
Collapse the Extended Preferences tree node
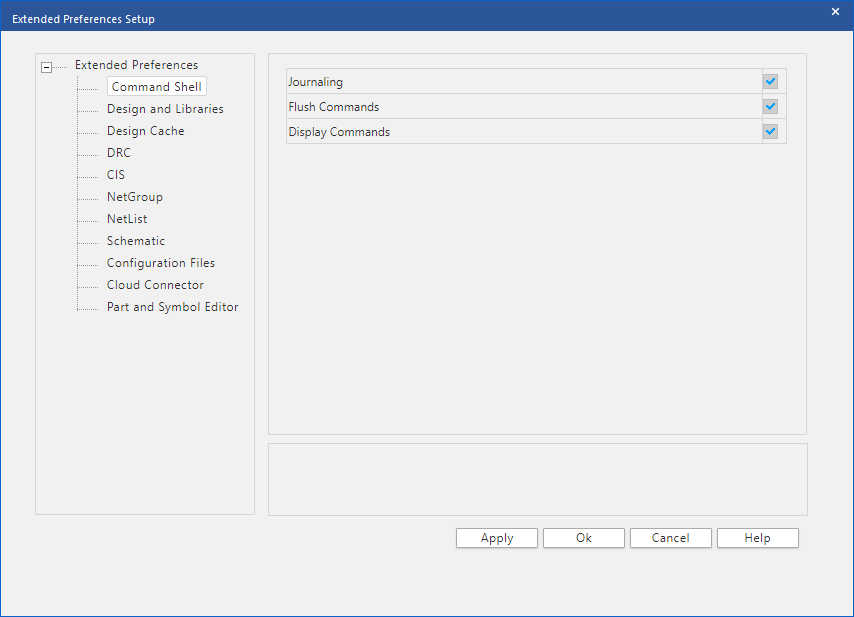(46, 68)
